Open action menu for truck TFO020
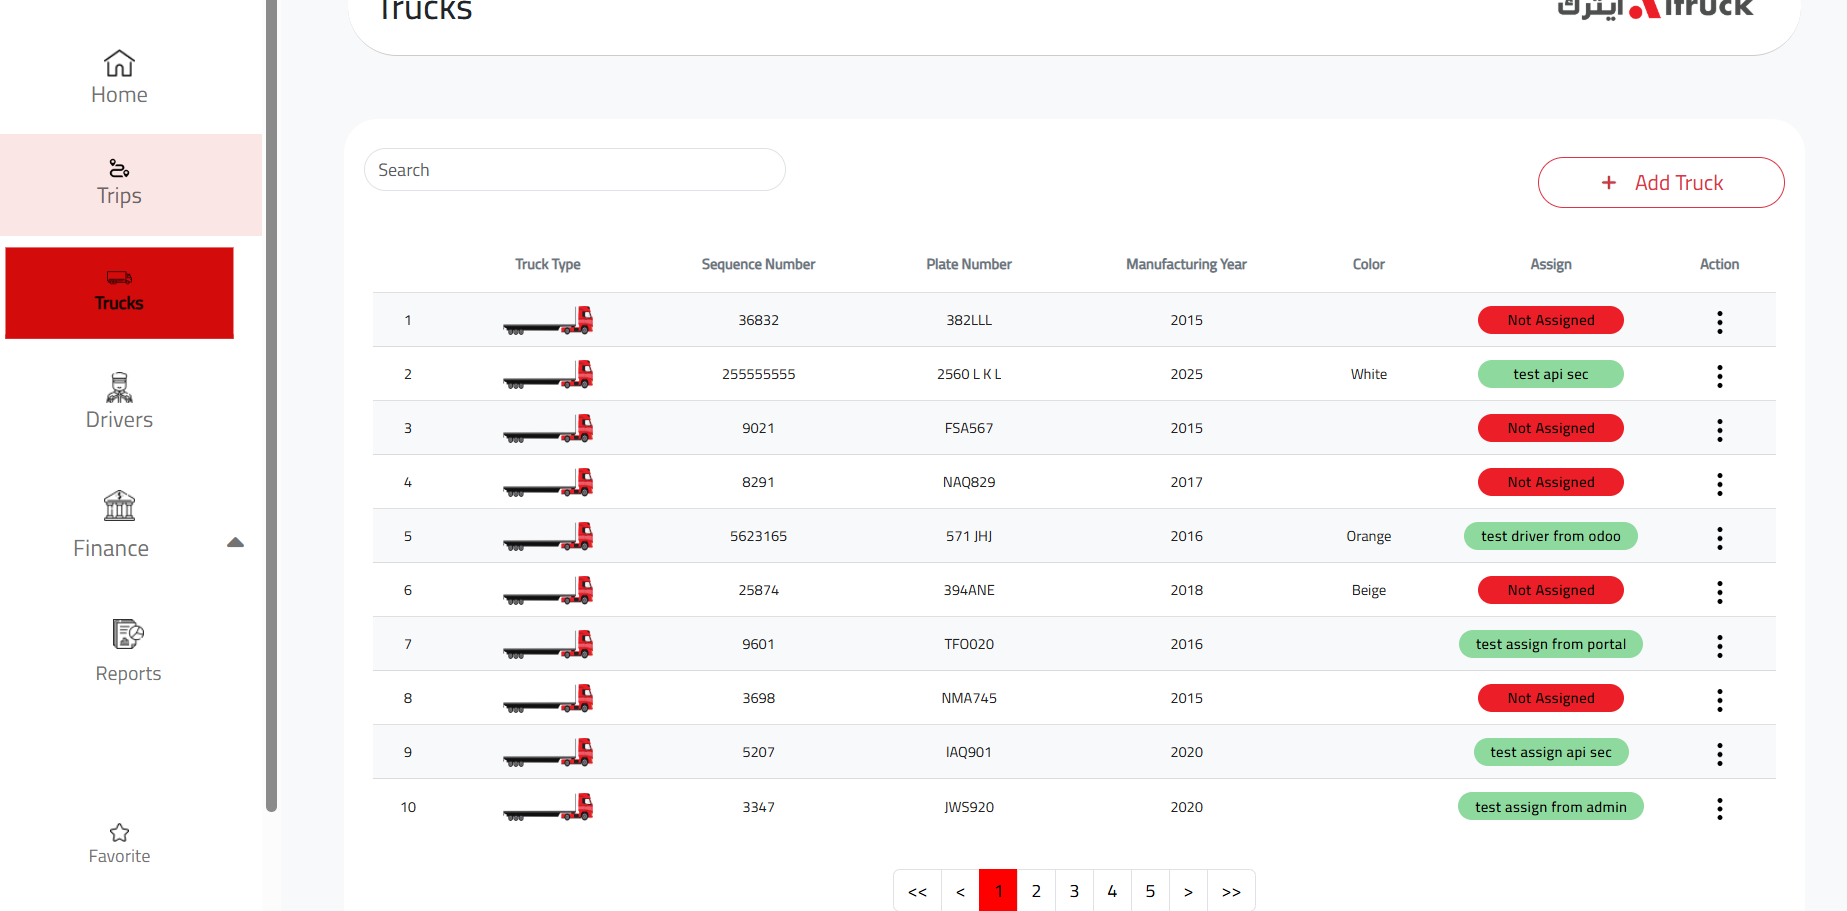 tap(1719, 645)
